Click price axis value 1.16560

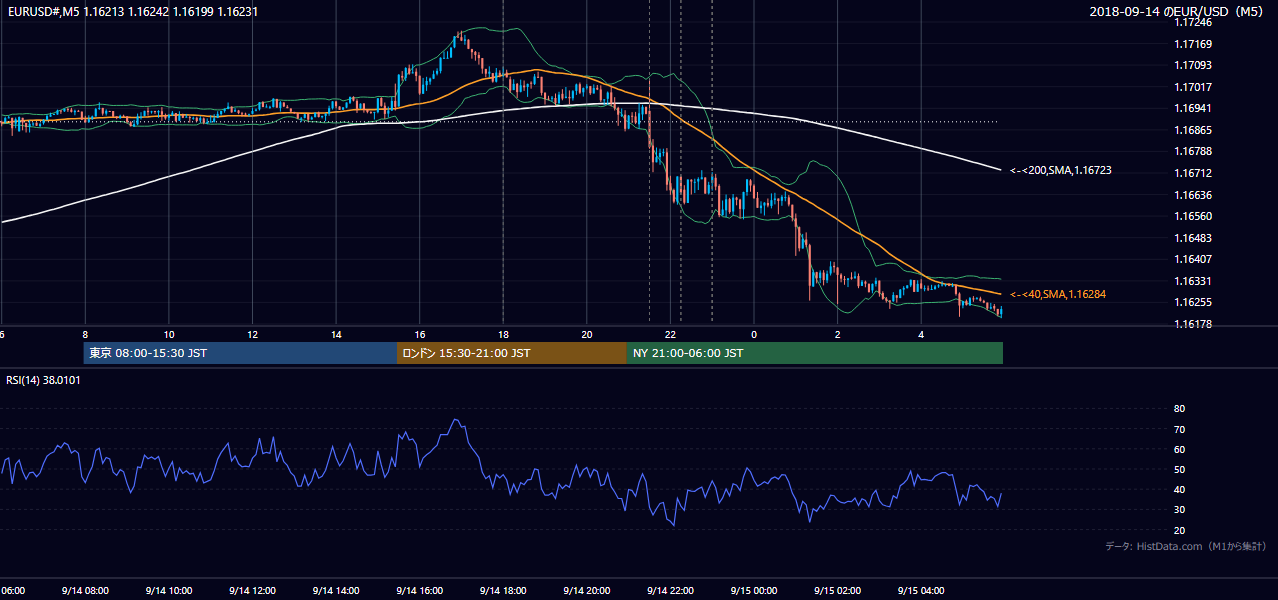pyautogui.click(x=1193, y=216)
